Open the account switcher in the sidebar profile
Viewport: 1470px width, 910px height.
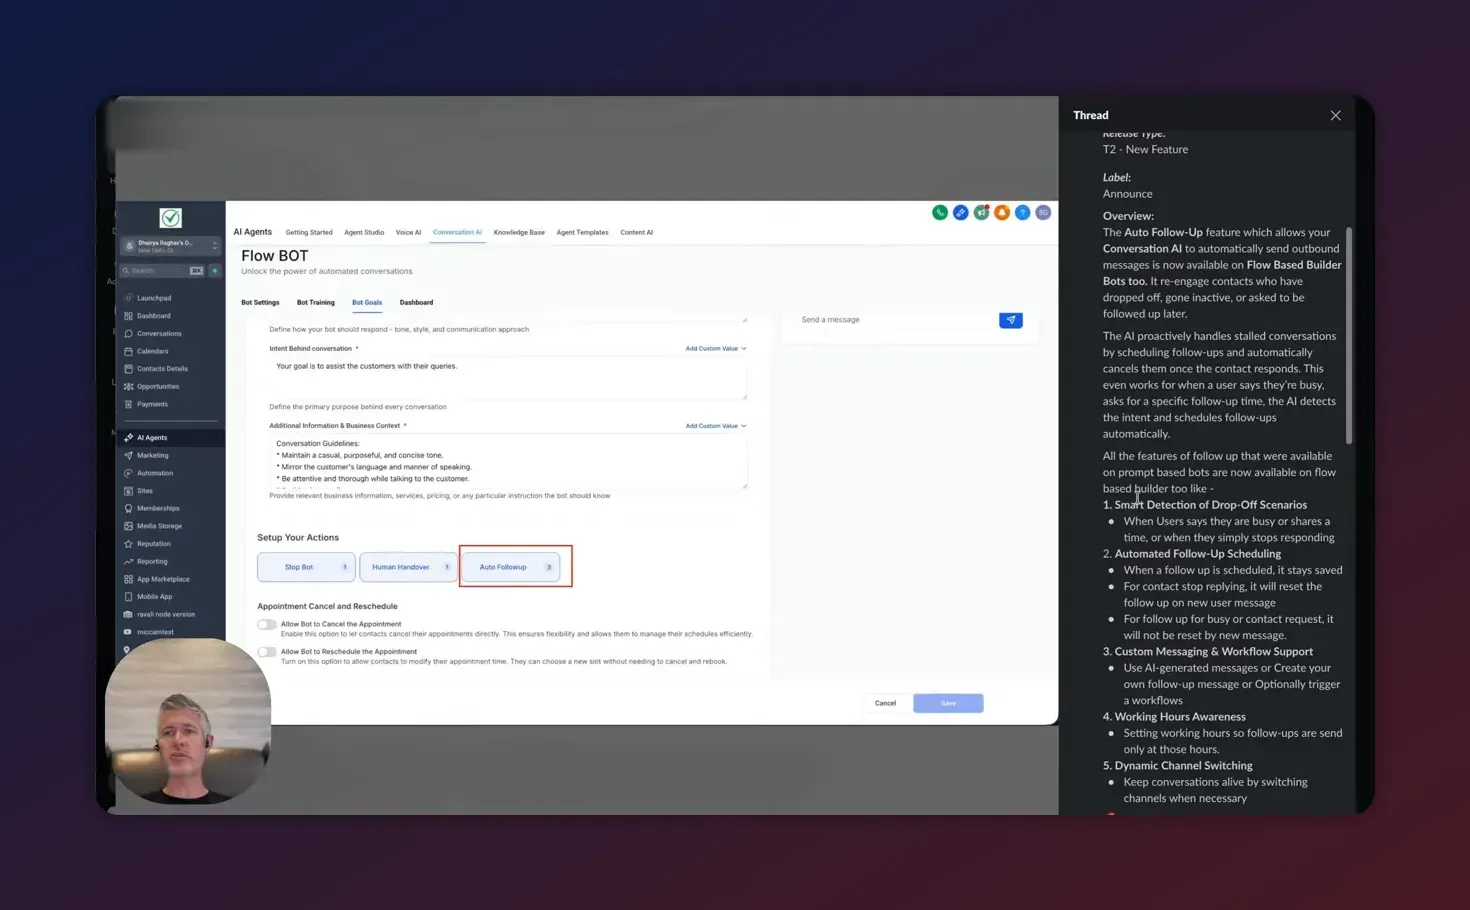170,244
